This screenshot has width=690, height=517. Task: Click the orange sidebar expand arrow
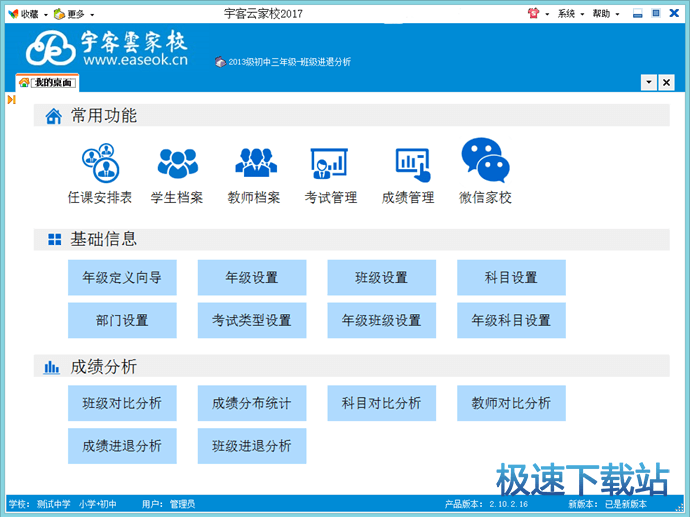coord(12,100)
